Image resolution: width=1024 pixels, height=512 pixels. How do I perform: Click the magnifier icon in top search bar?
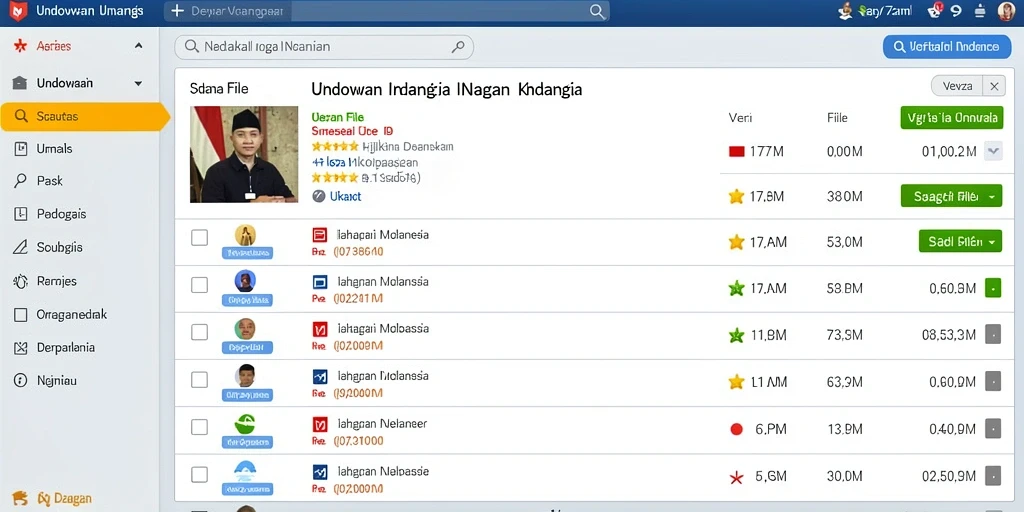coord(596,11)
